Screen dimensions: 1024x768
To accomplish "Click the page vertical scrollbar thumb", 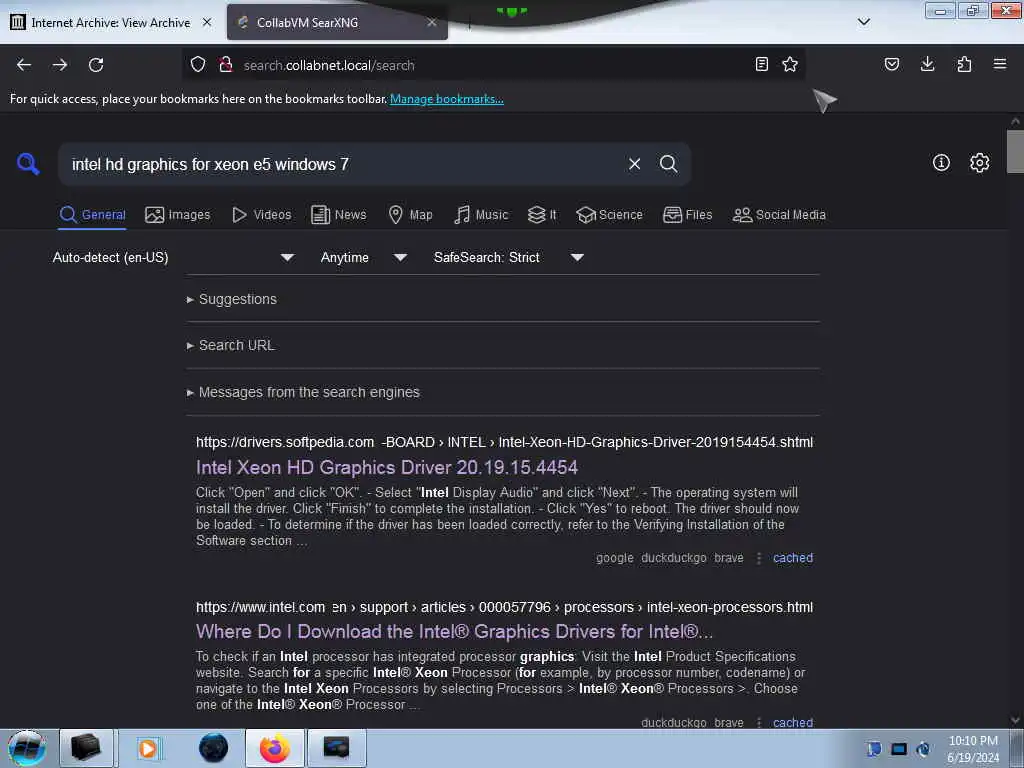I will coord(1015,152).
